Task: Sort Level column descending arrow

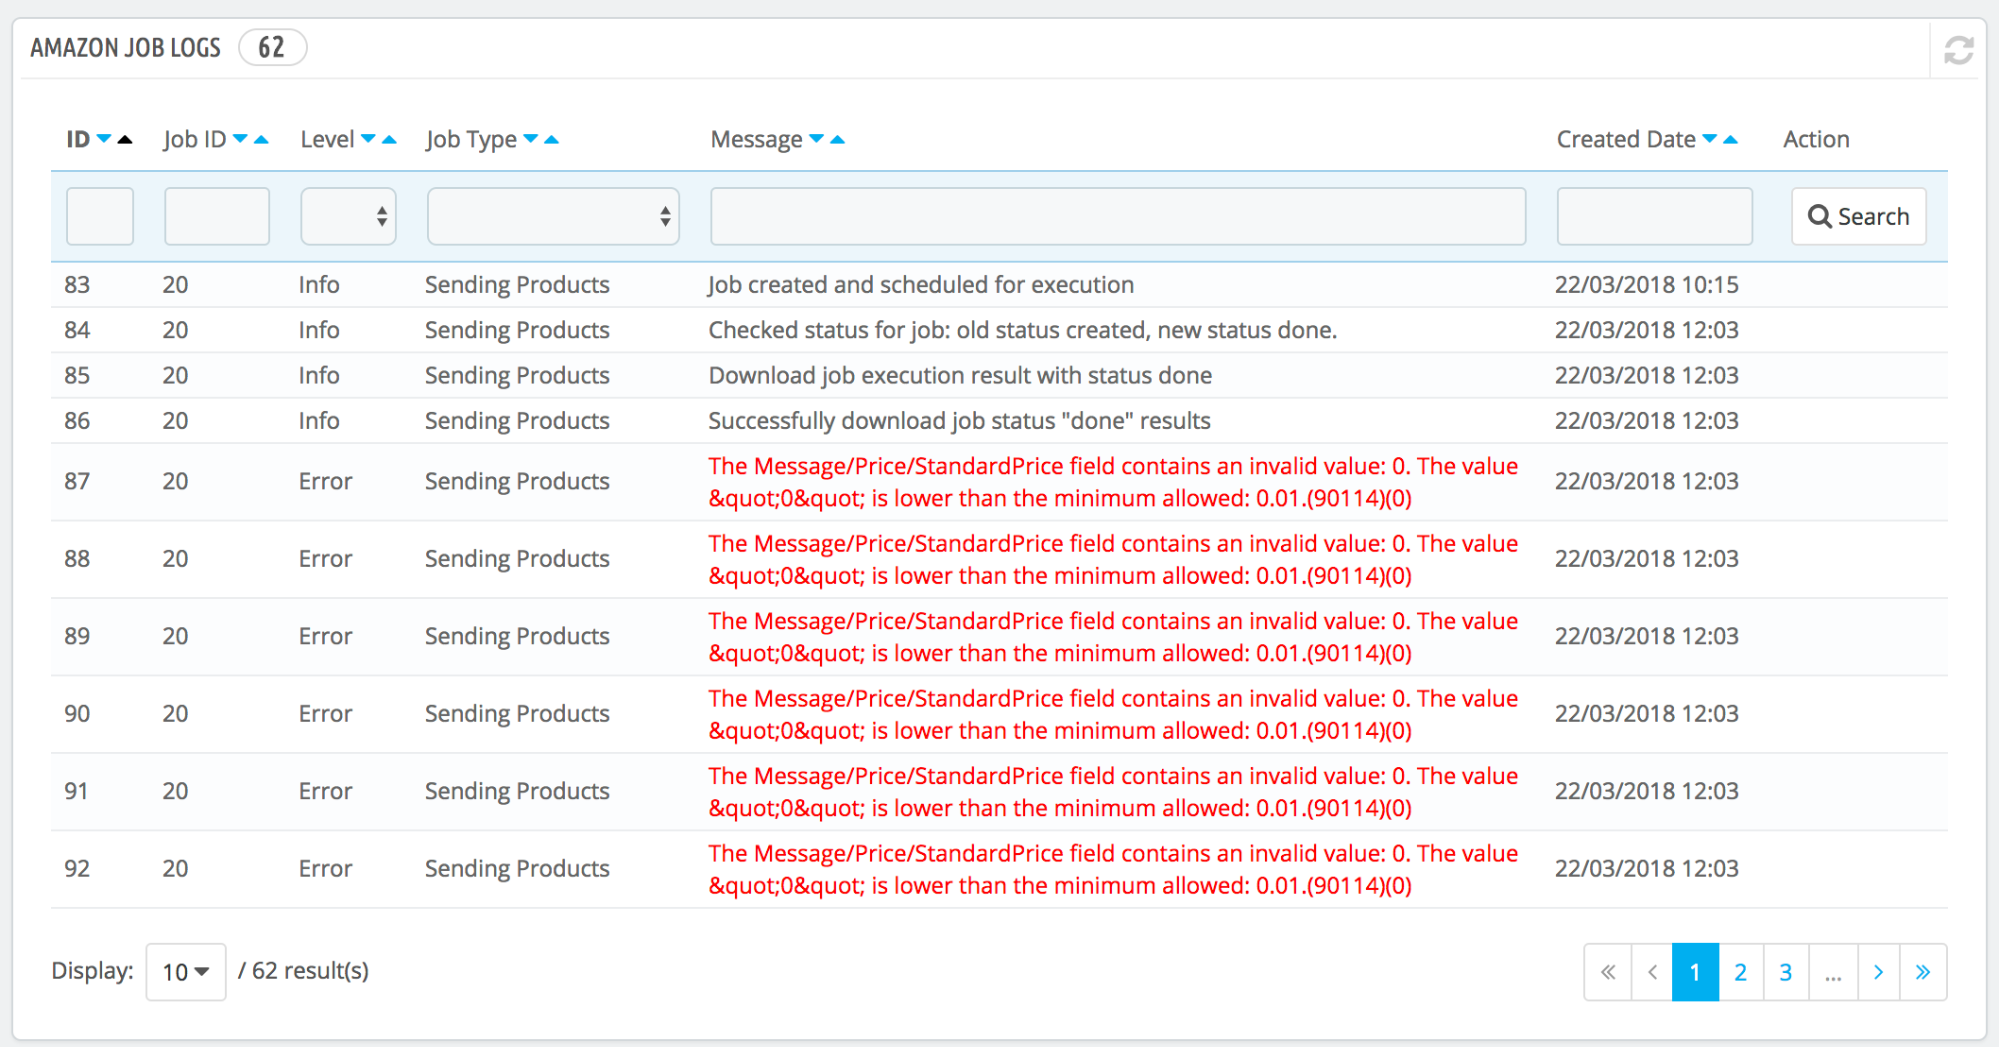Action: click(368, 139)
